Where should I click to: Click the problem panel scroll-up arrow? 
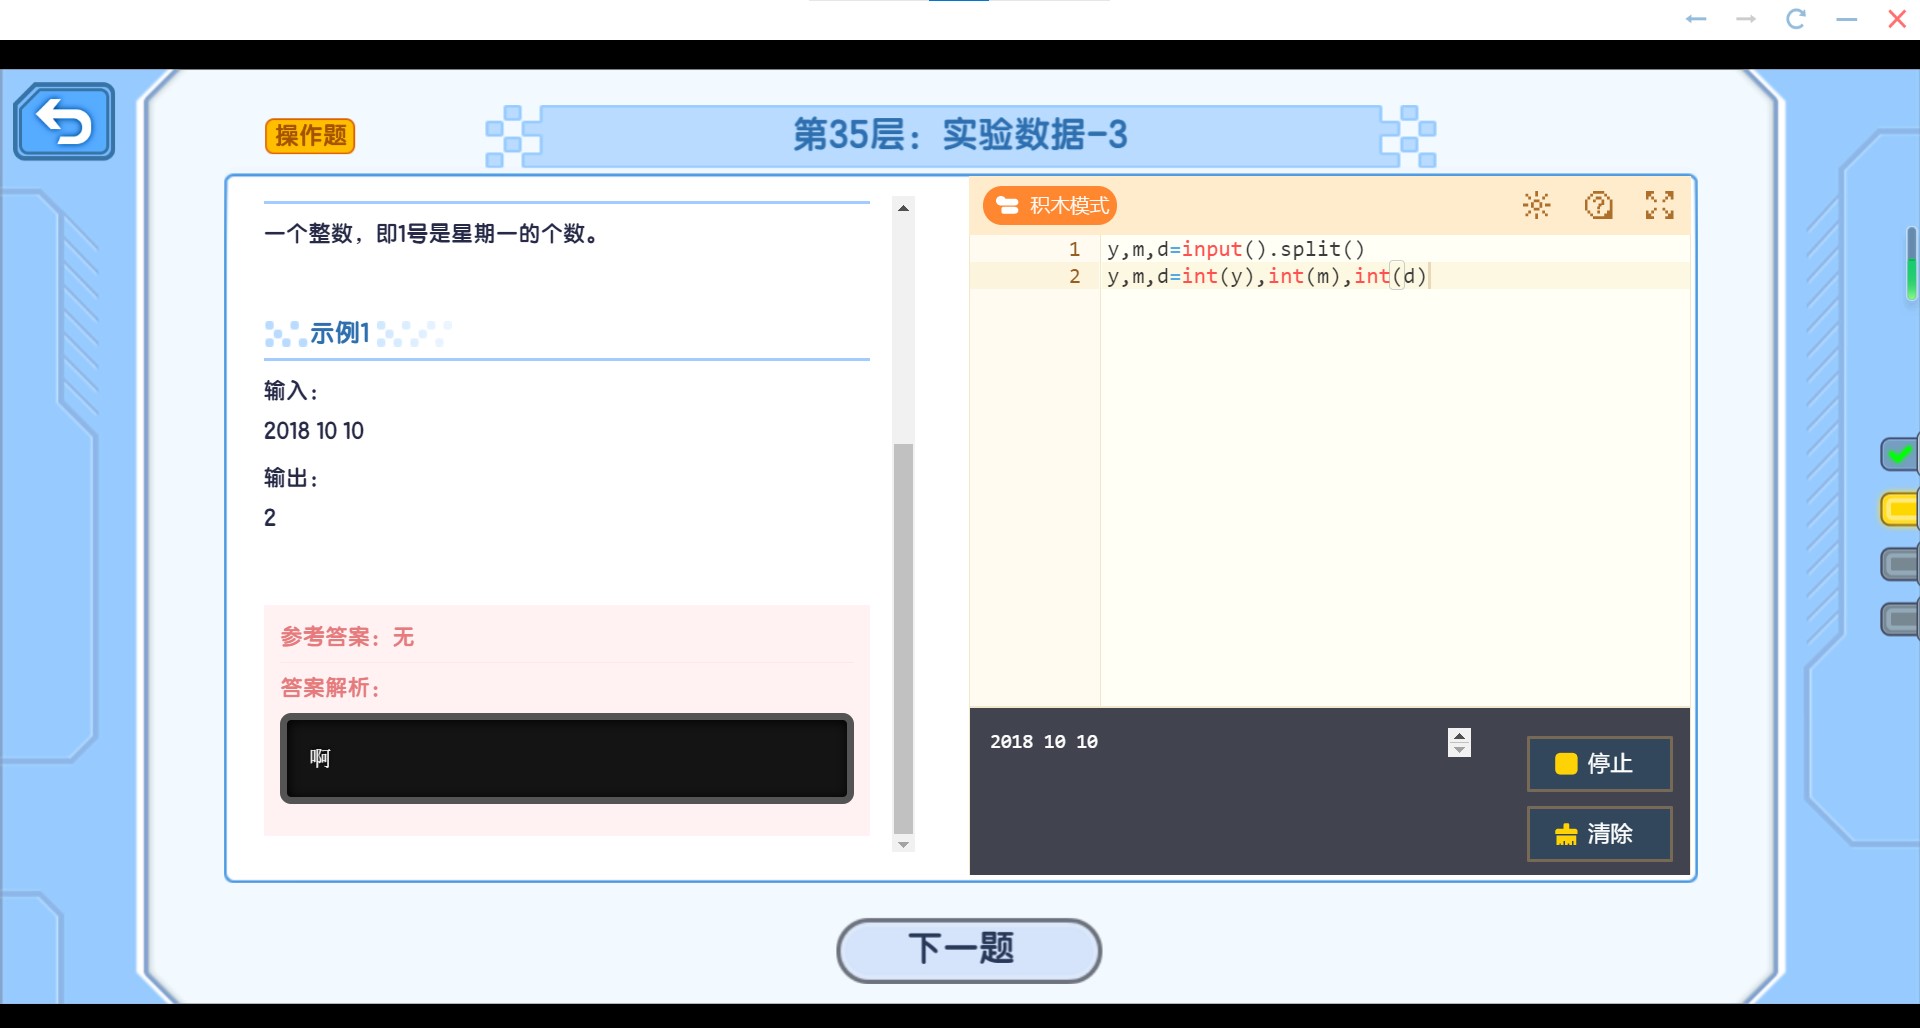click(903, 208)
